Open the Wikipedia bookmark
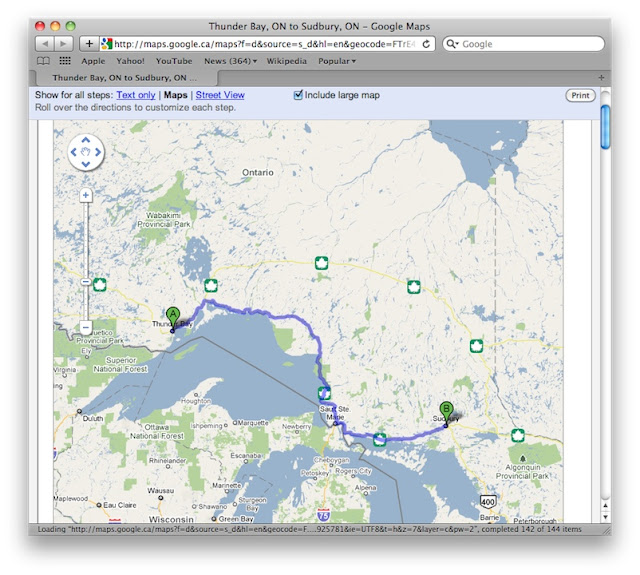640x575 pixels. [287, 61]
